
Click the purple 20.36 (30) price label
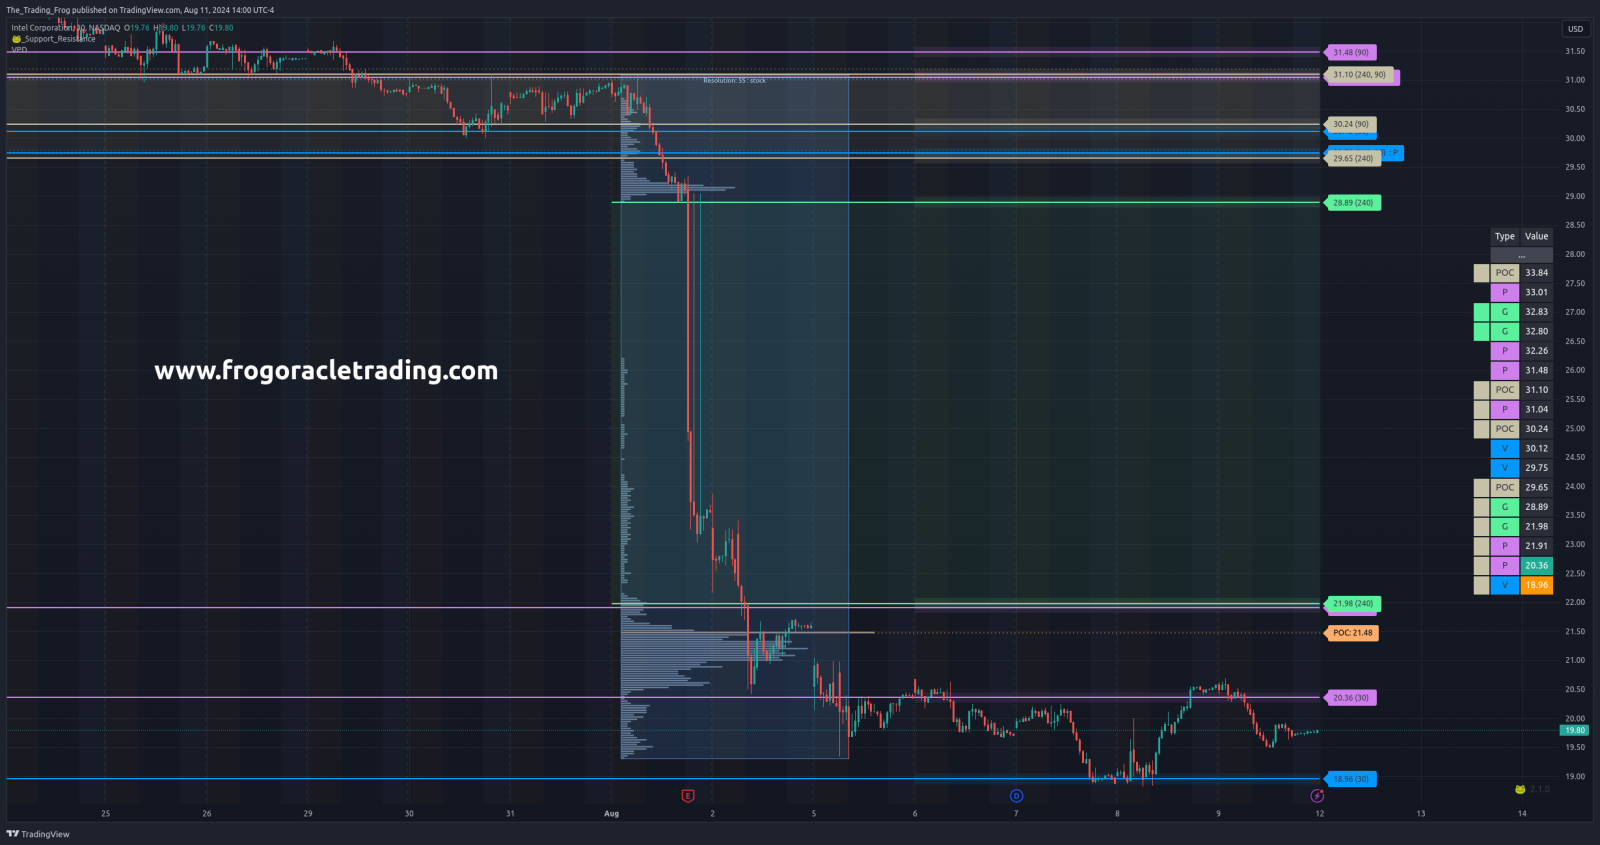[x=1351, y=697]
